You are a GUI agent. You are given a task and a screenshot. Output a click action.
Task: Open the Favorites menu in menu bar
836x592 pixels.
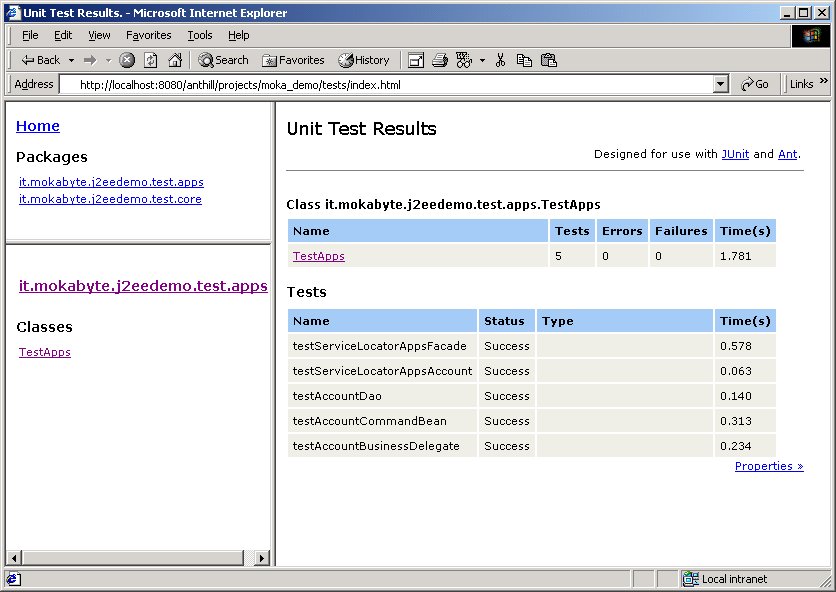coord(149,35)
